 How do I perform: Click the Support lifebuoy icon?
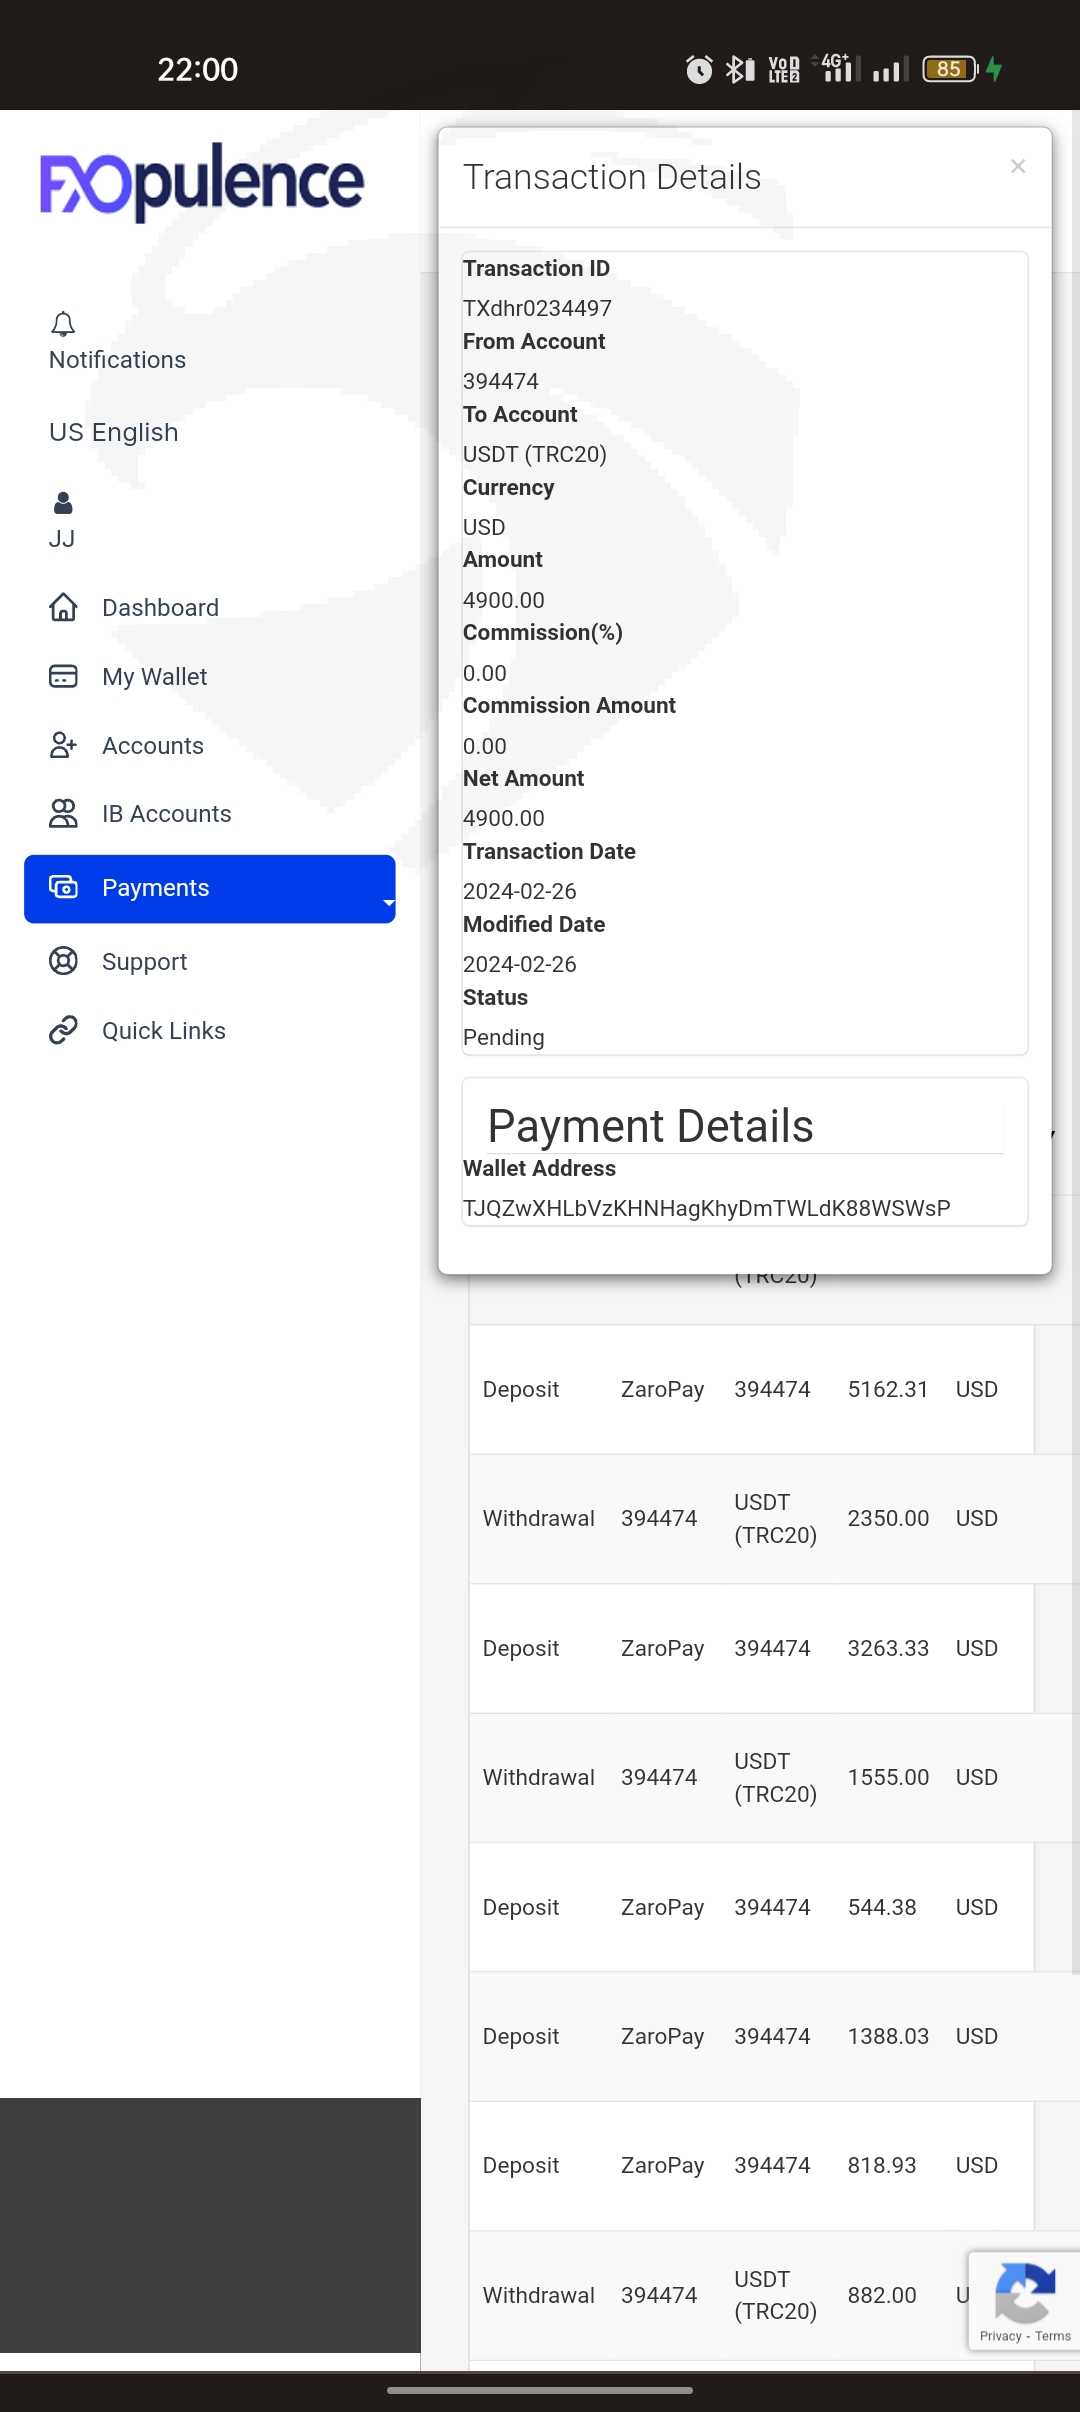pos(63,961)
